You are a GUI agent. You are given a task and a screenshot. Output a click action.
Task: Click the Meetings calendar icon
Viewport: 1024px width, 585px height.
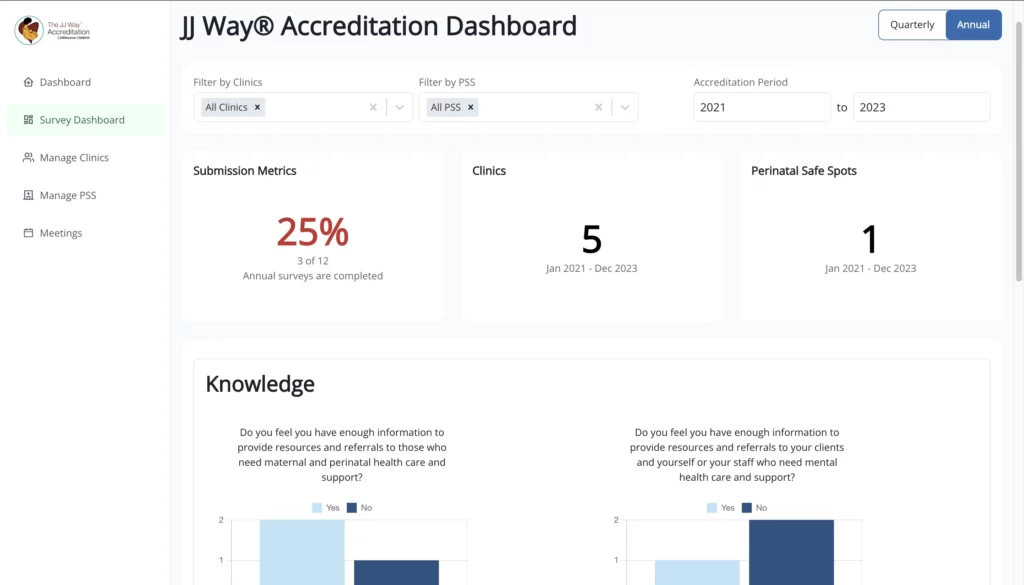tap(28, 233)
